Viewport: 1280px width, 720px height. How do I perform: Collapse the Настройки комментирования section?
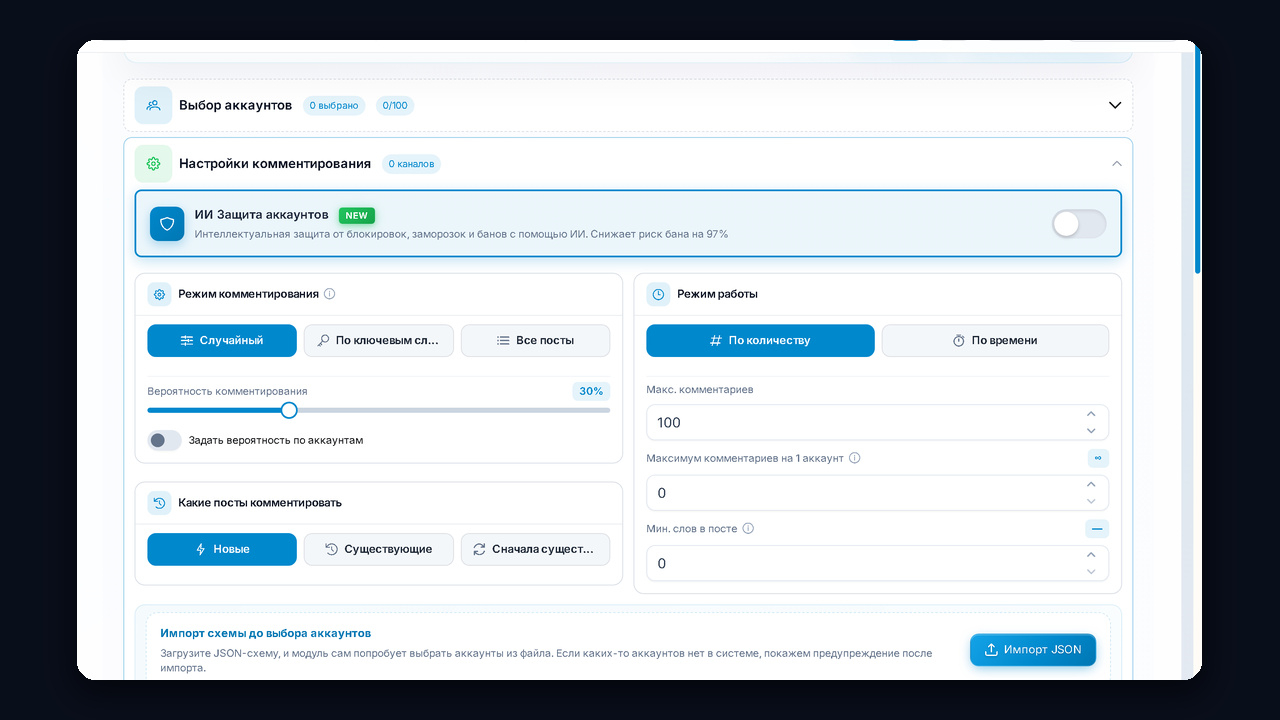click(1117, 164)
